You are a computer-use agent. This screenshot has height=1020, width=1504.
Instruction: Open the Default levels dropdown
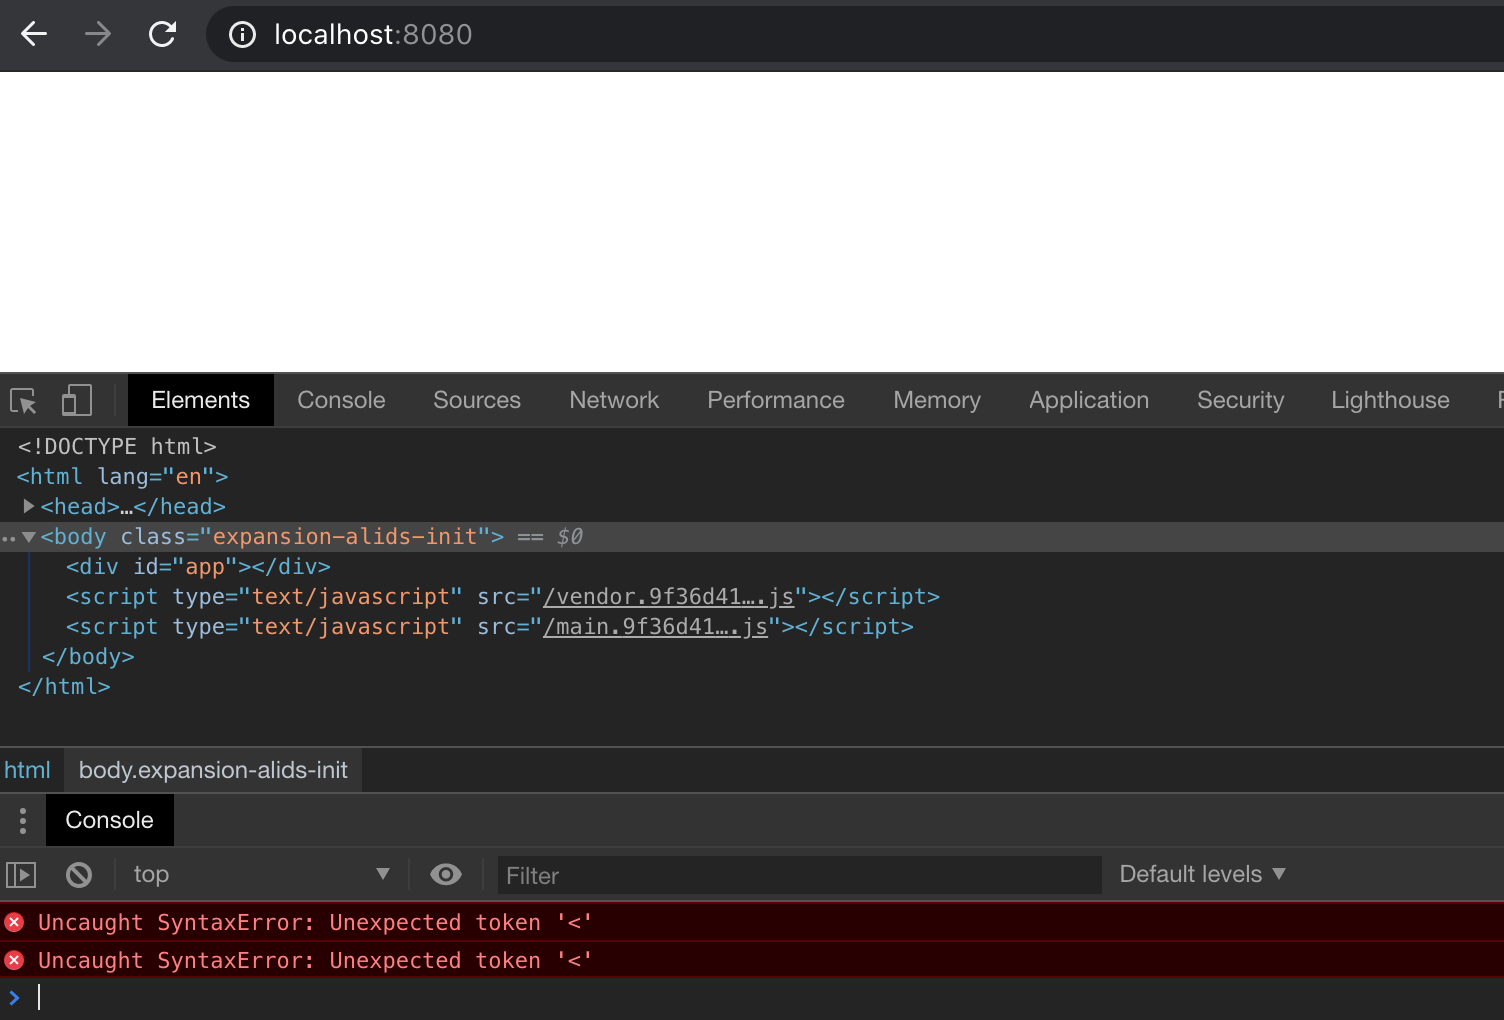point(1202,874)
